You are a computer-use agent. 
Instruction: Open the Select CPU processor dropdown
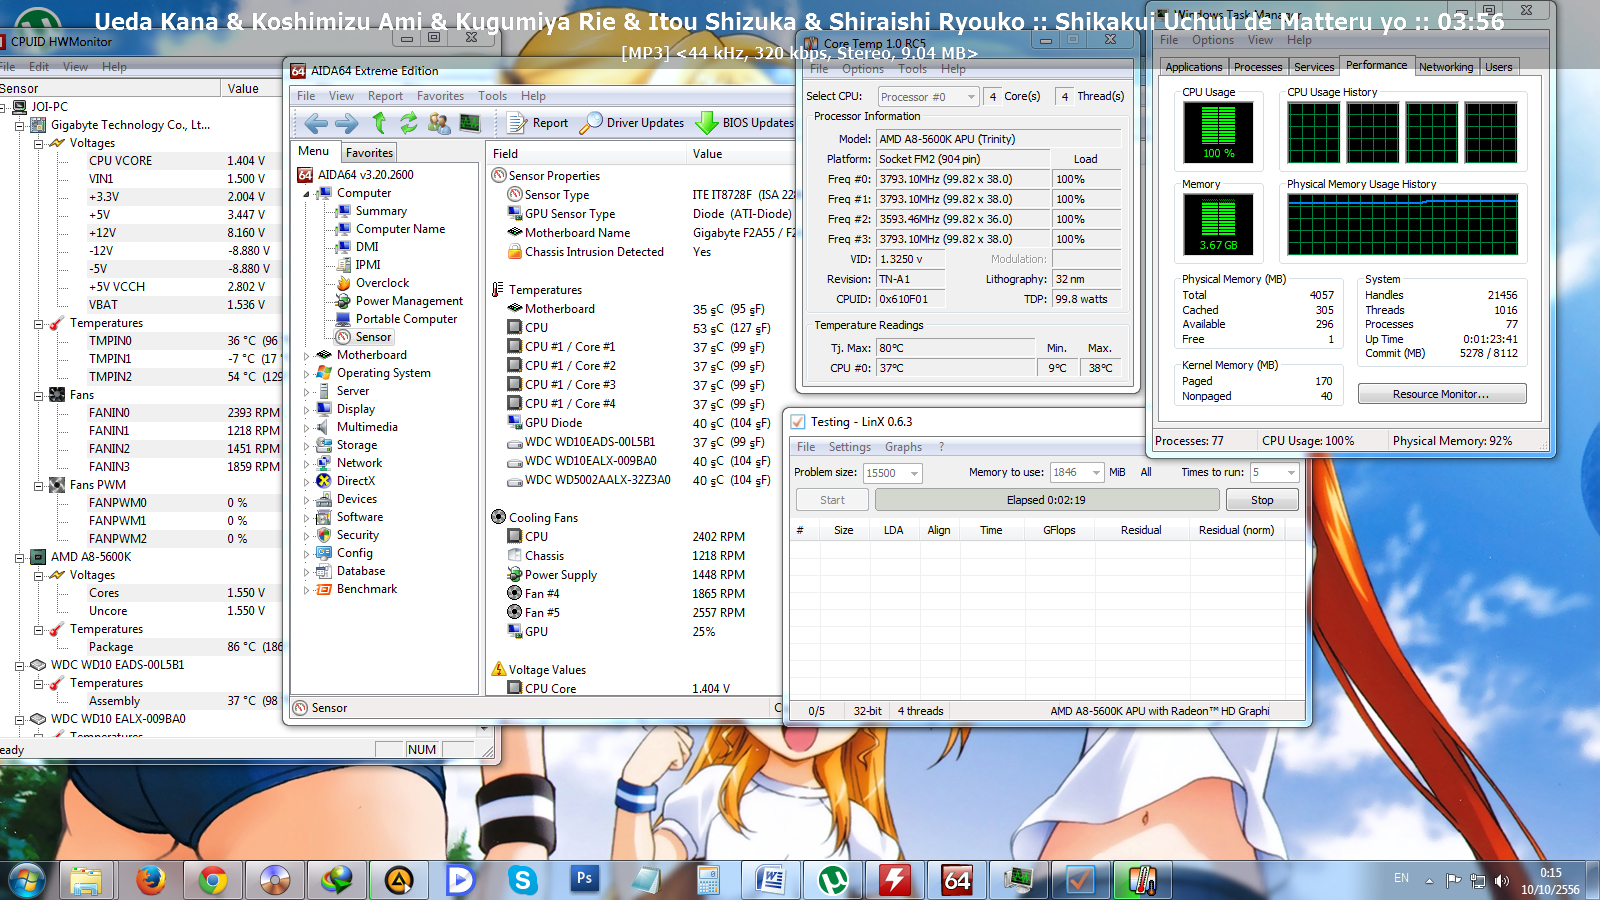click(928, 97)
